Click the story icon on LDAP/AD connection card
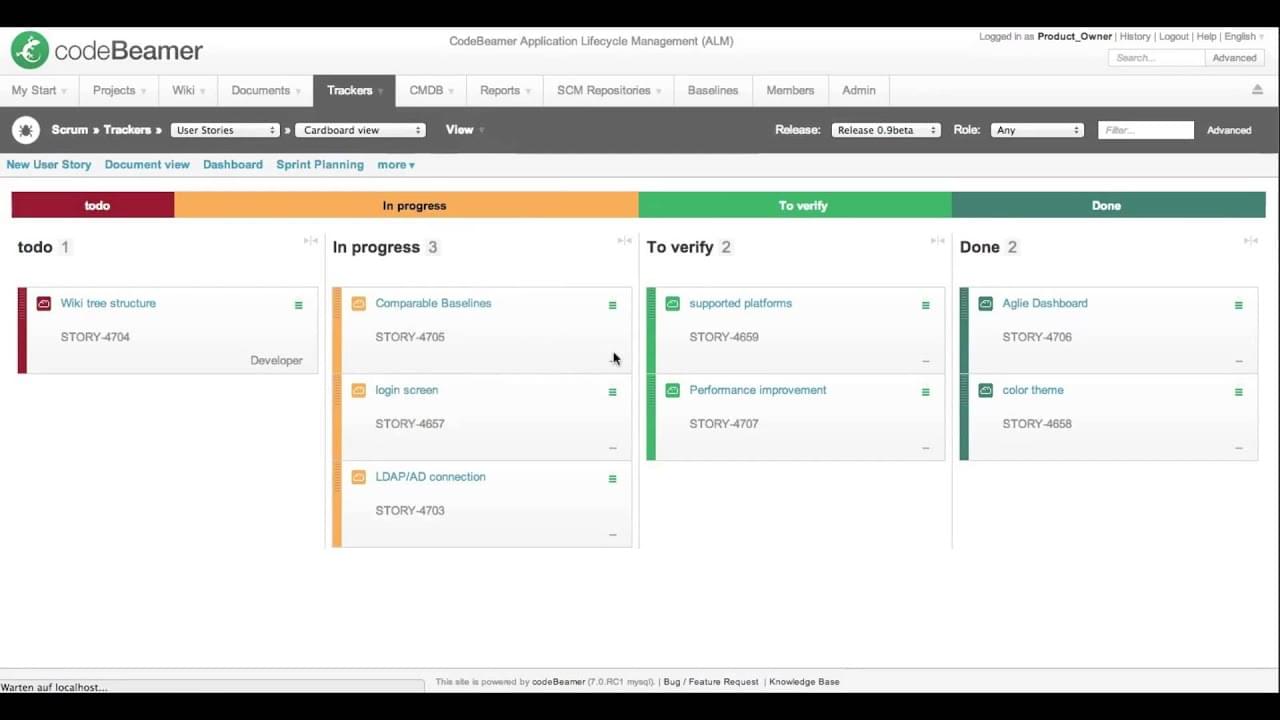This screenshot has height=720, width=1280. [359, 478]
